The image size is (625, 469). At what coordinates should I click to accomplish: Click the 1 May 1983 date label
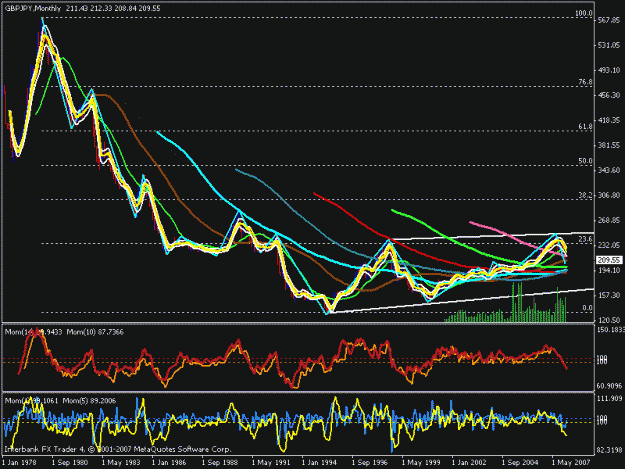tap(120, 463)
